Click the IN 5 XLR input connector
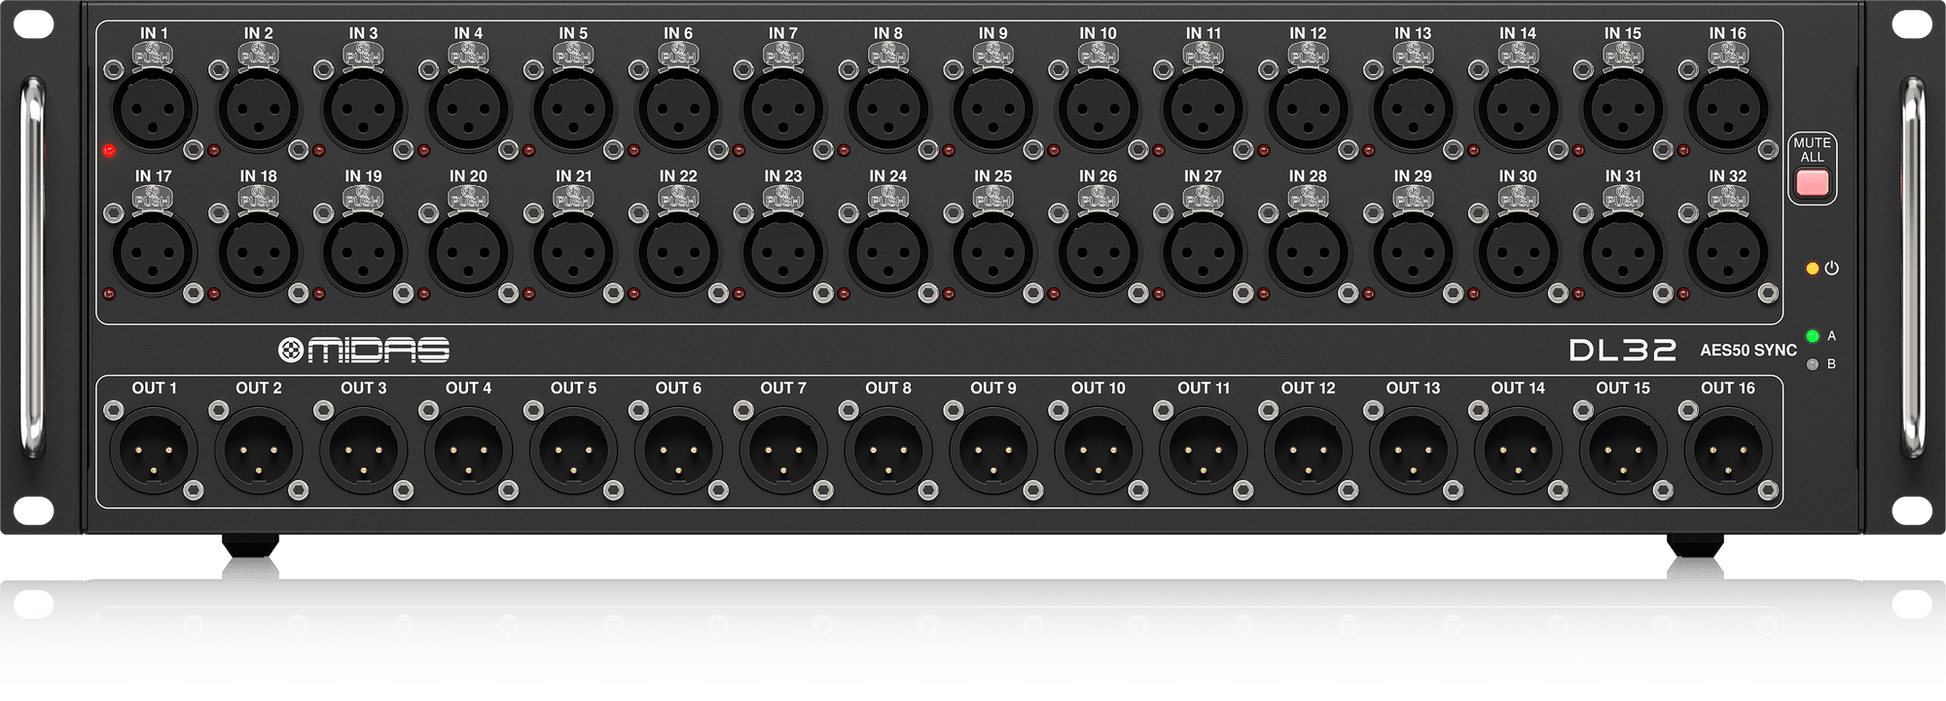Image resolution: width=1946 pixels, height=701 pixels. click(x=574, y=109)
